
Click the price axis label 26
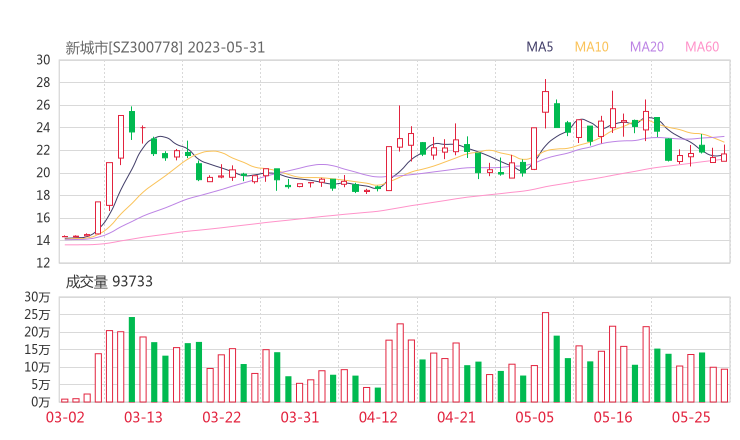(43, 105)
